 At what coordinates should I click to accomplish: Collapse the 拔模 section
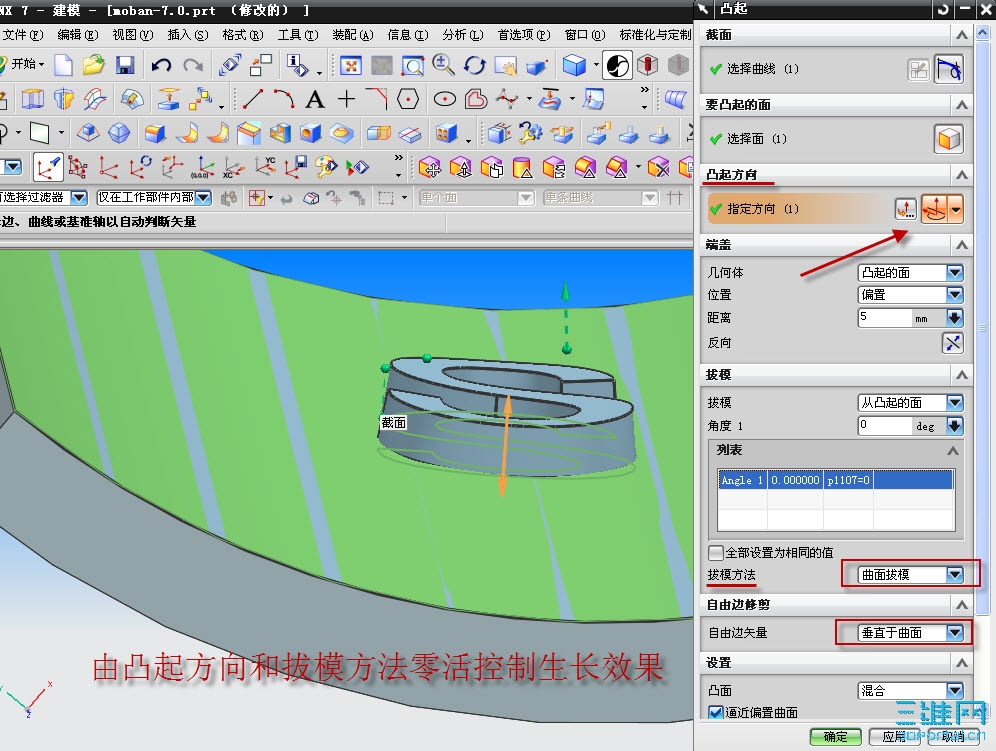962,375
